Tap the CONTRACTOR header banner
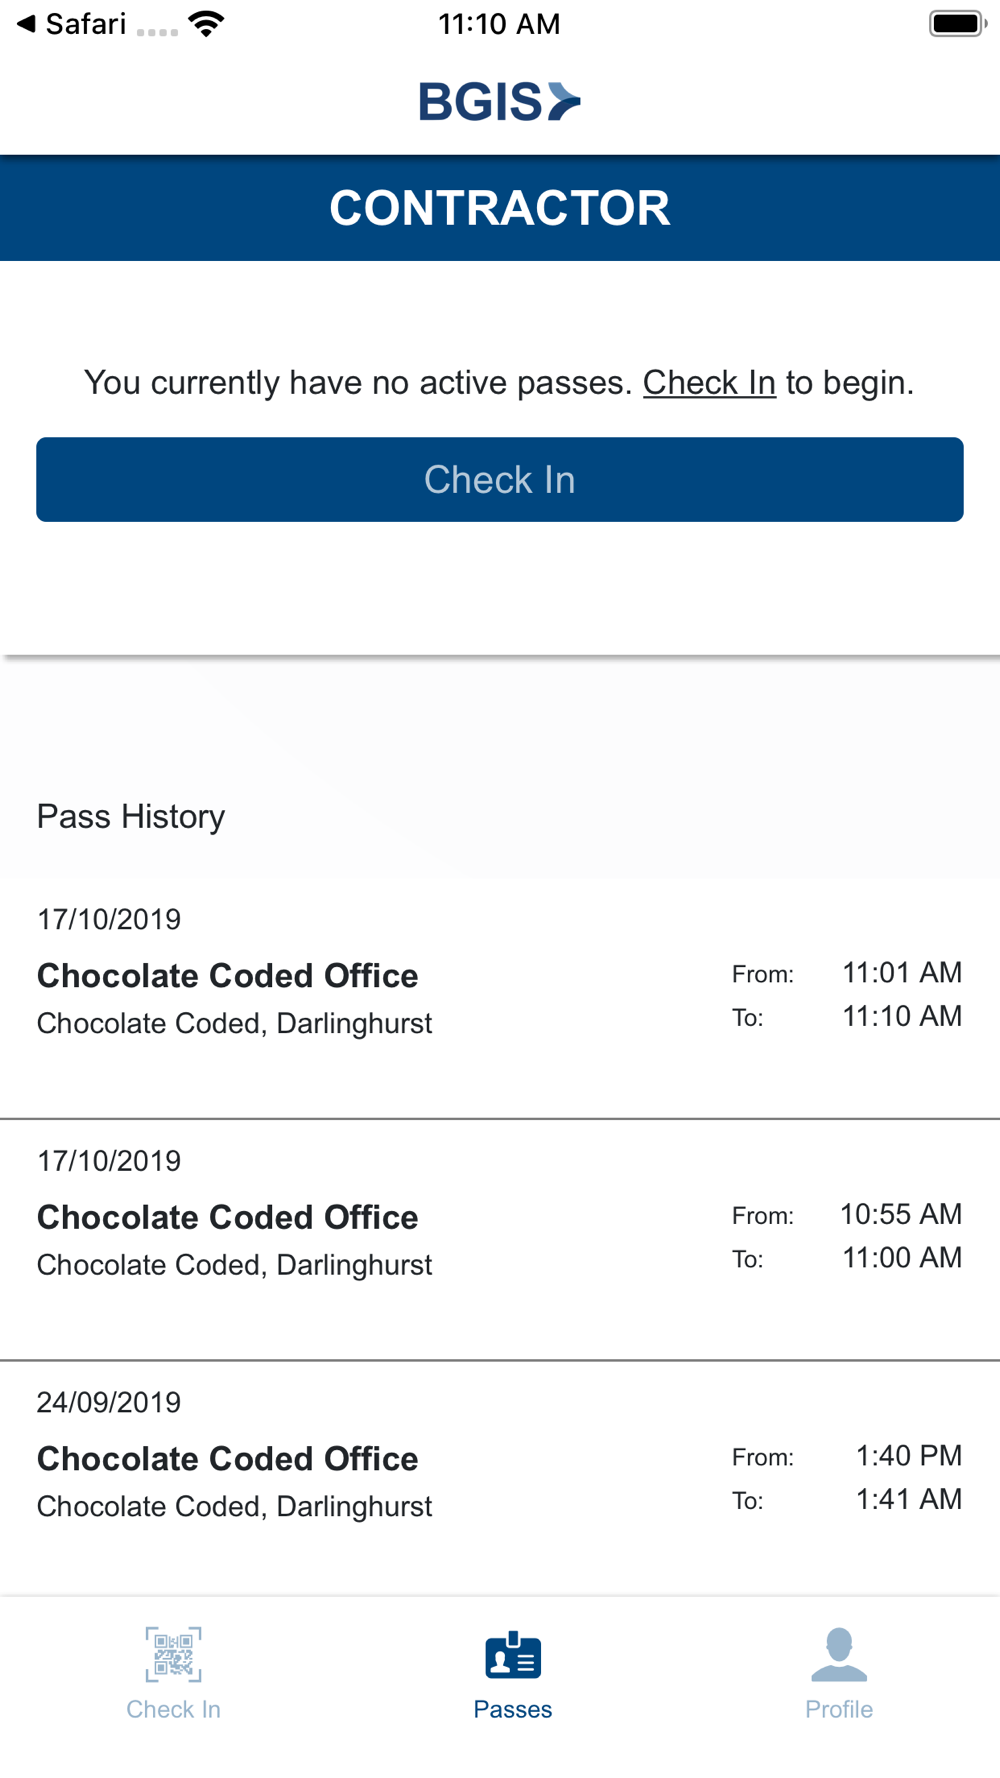The image size is (1000, 1778). [500, 208]
